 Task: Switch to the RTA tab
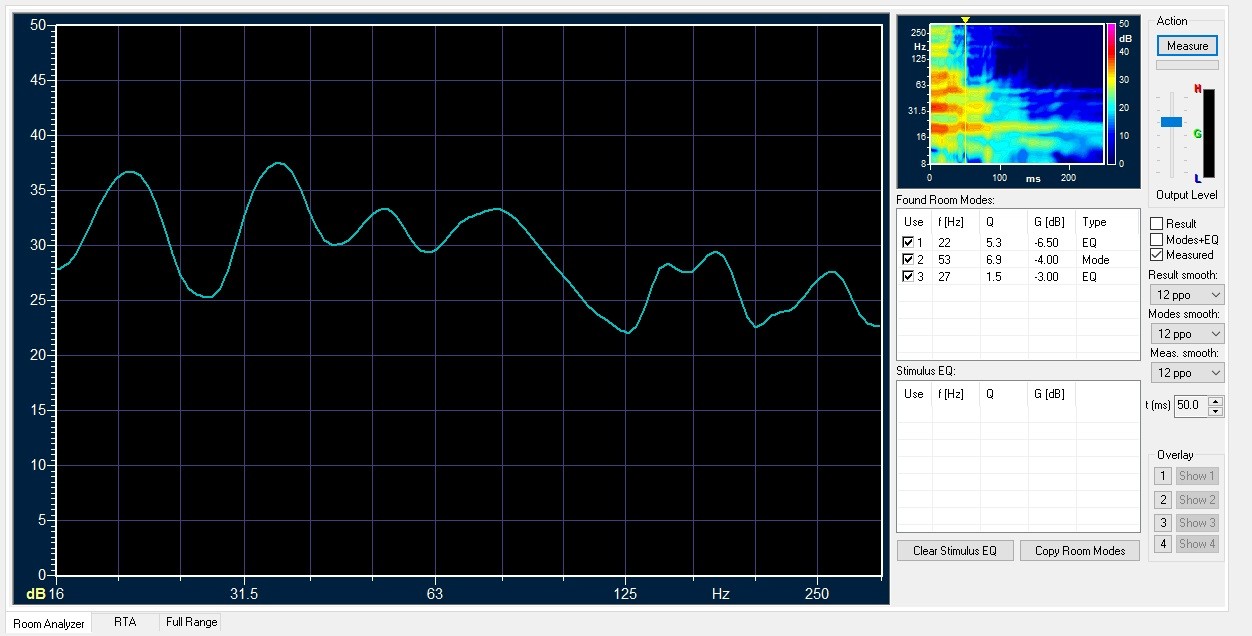click(125, 622)
